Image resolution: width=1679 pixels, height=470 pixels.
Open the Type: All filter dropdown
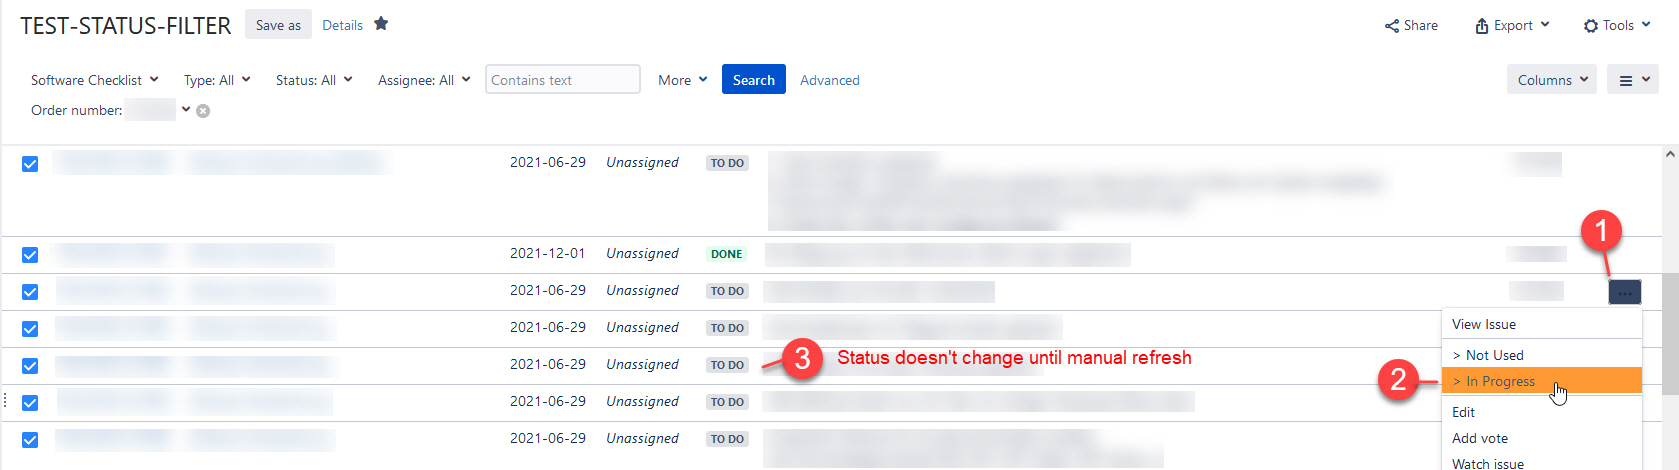[216, 80]
